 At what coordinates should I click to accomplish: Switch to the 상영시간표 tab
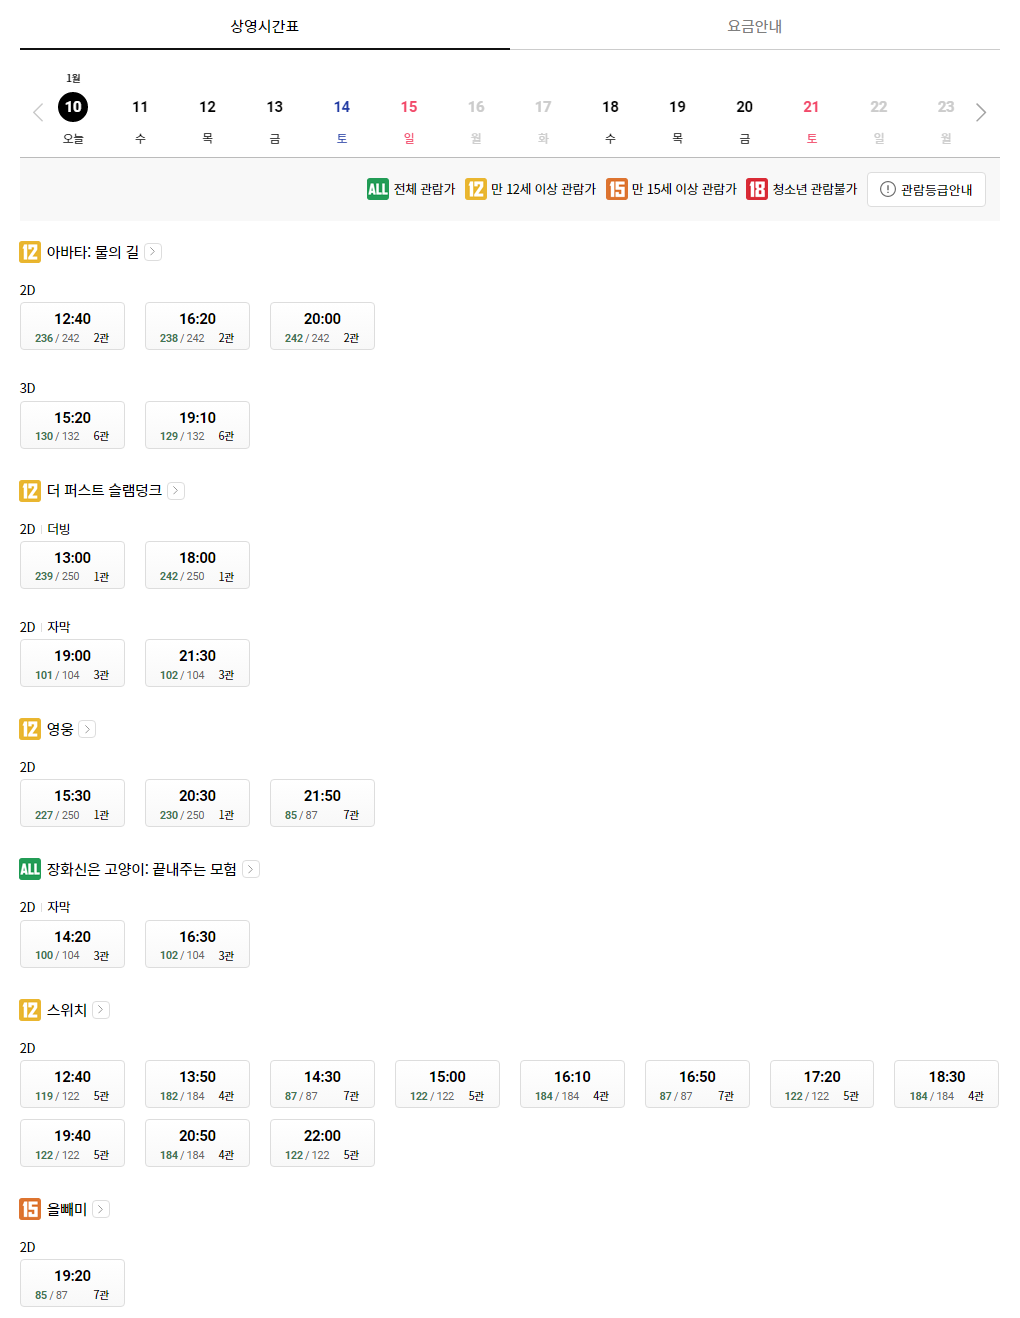point(265,26)
